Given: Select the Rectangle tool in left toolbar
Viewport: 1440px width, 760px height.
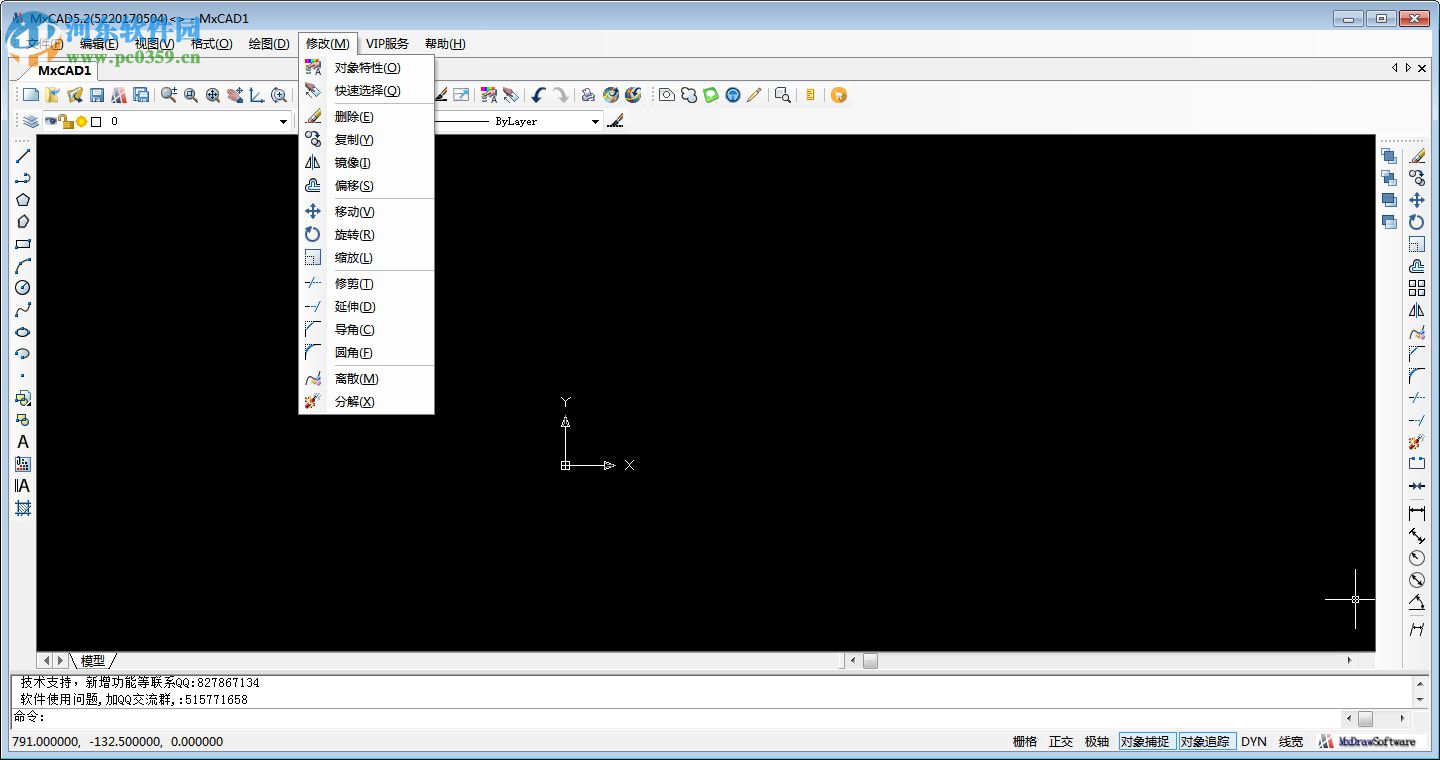Looking at the screenshot, I should click(x=22, y=244).
